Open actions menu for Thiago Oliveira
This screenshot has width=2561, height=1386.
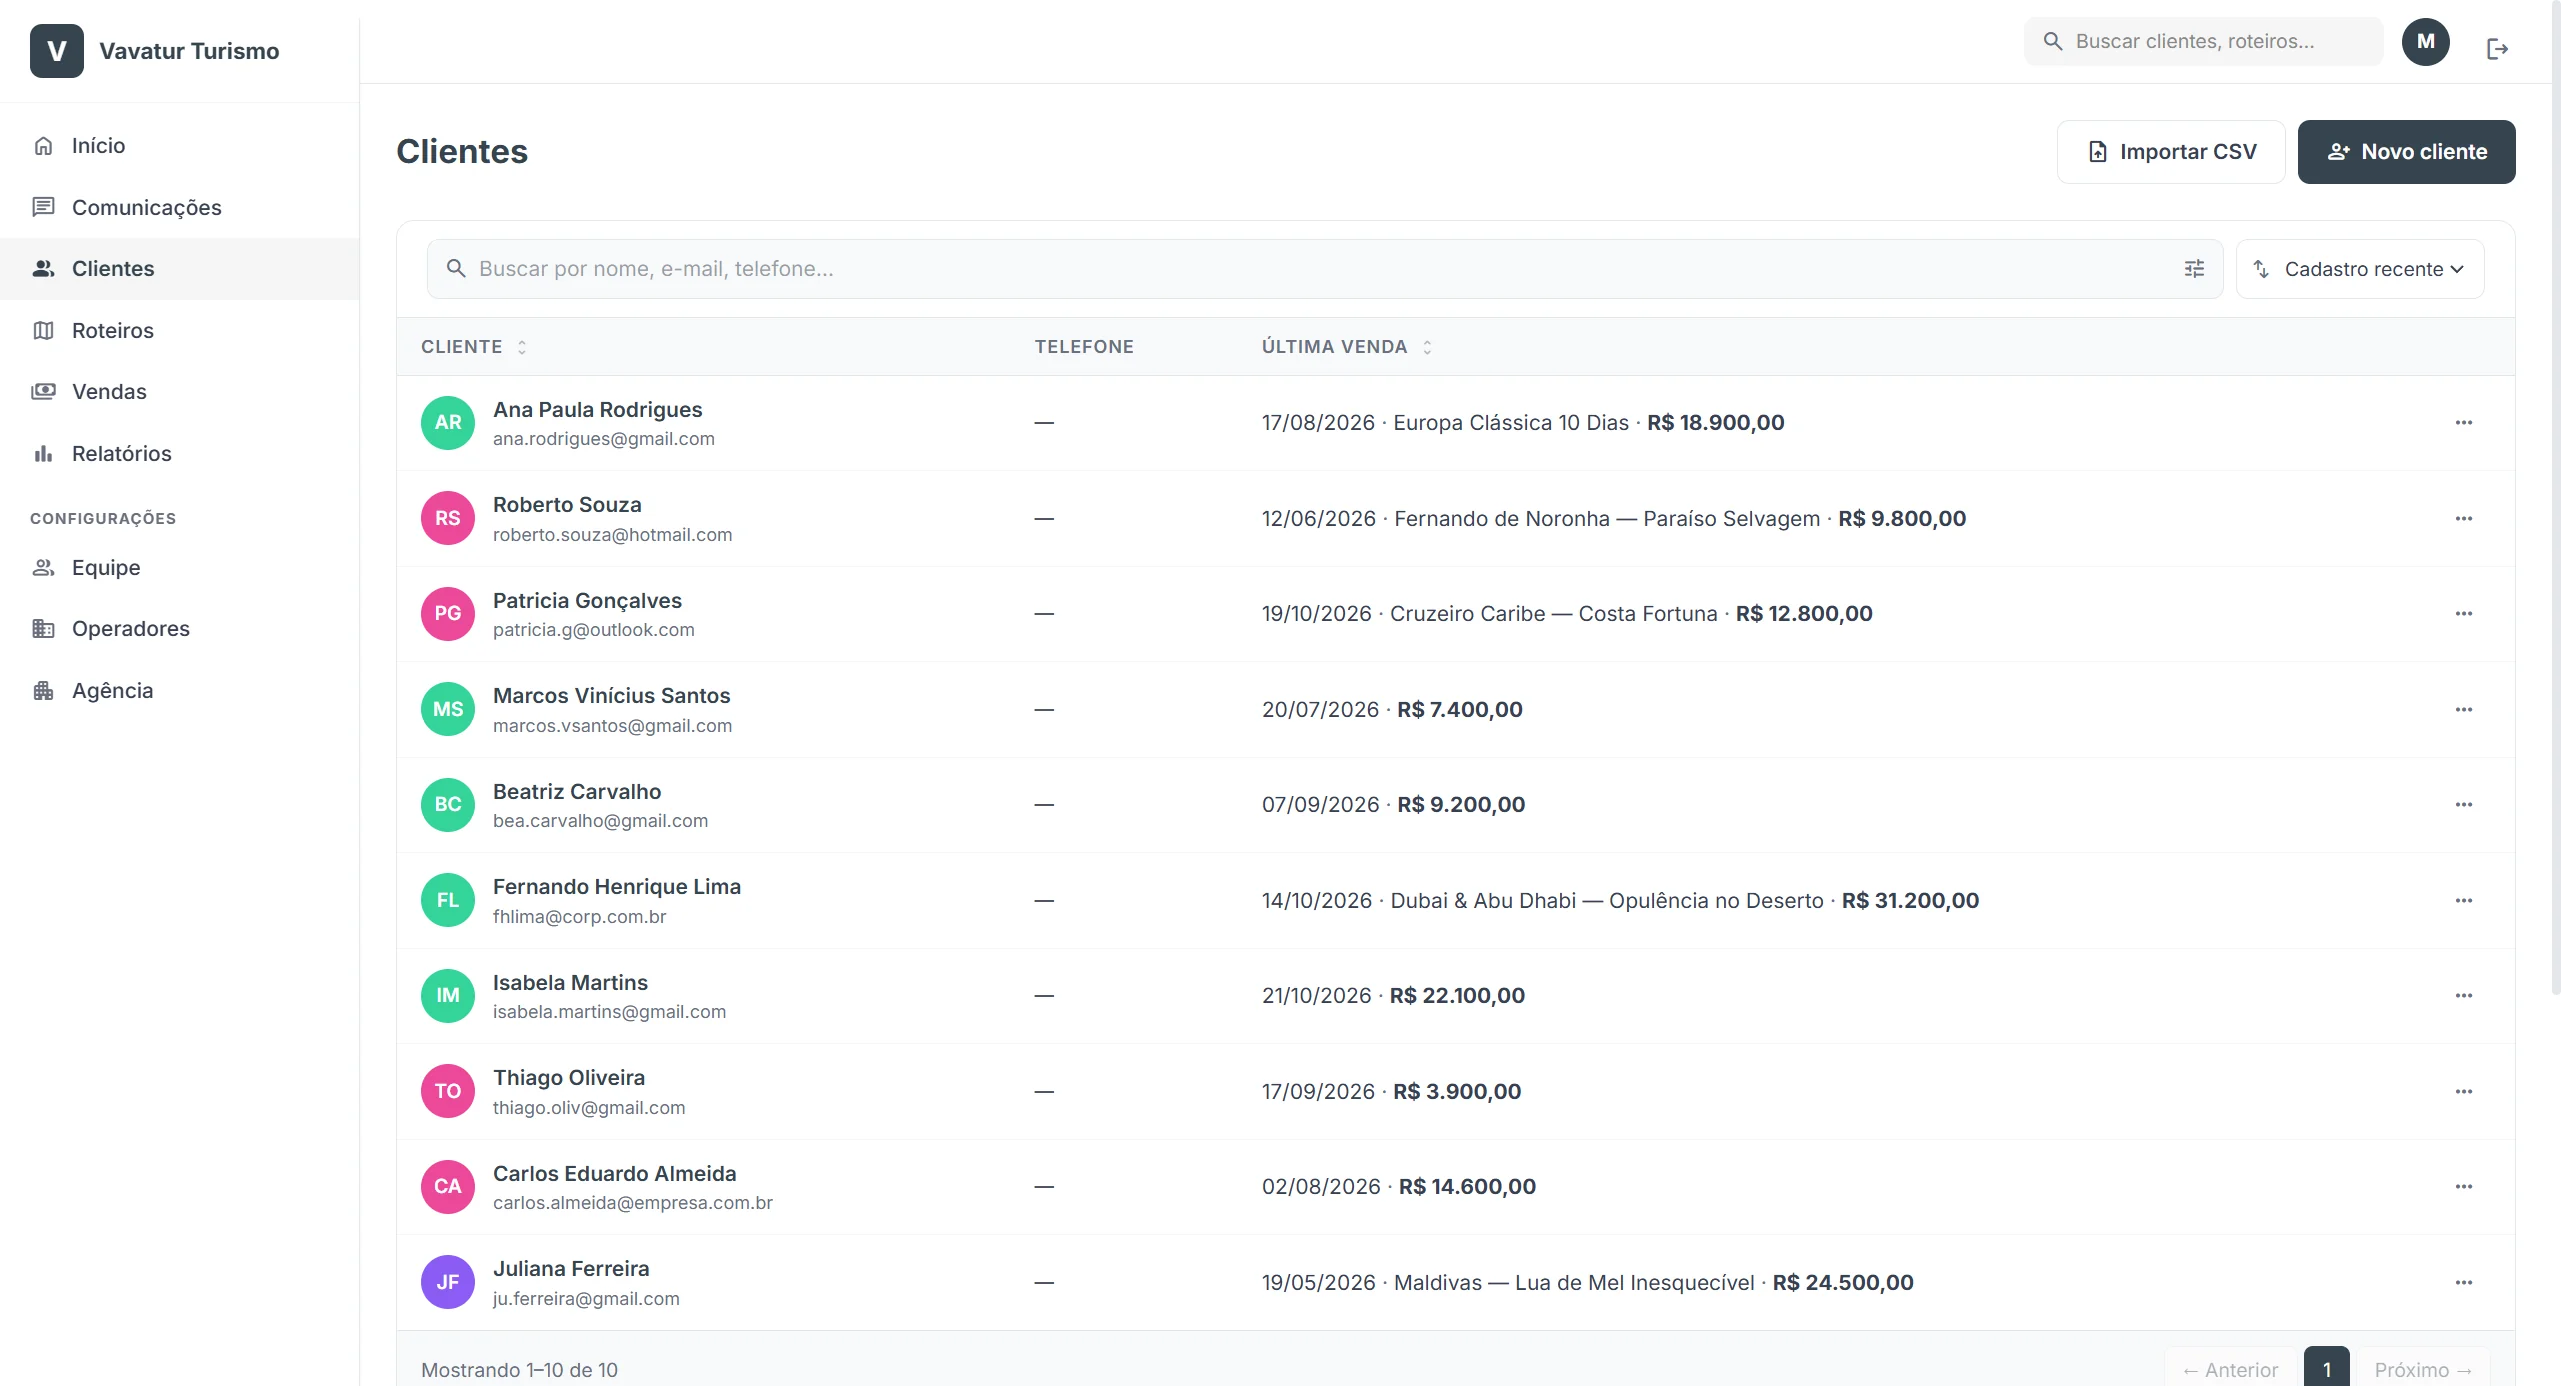pos(2463,1092)
